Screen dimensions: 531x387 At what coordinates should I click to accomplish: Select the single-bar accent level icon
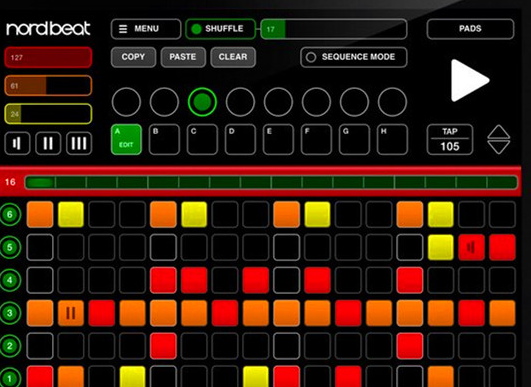point(17,144)
